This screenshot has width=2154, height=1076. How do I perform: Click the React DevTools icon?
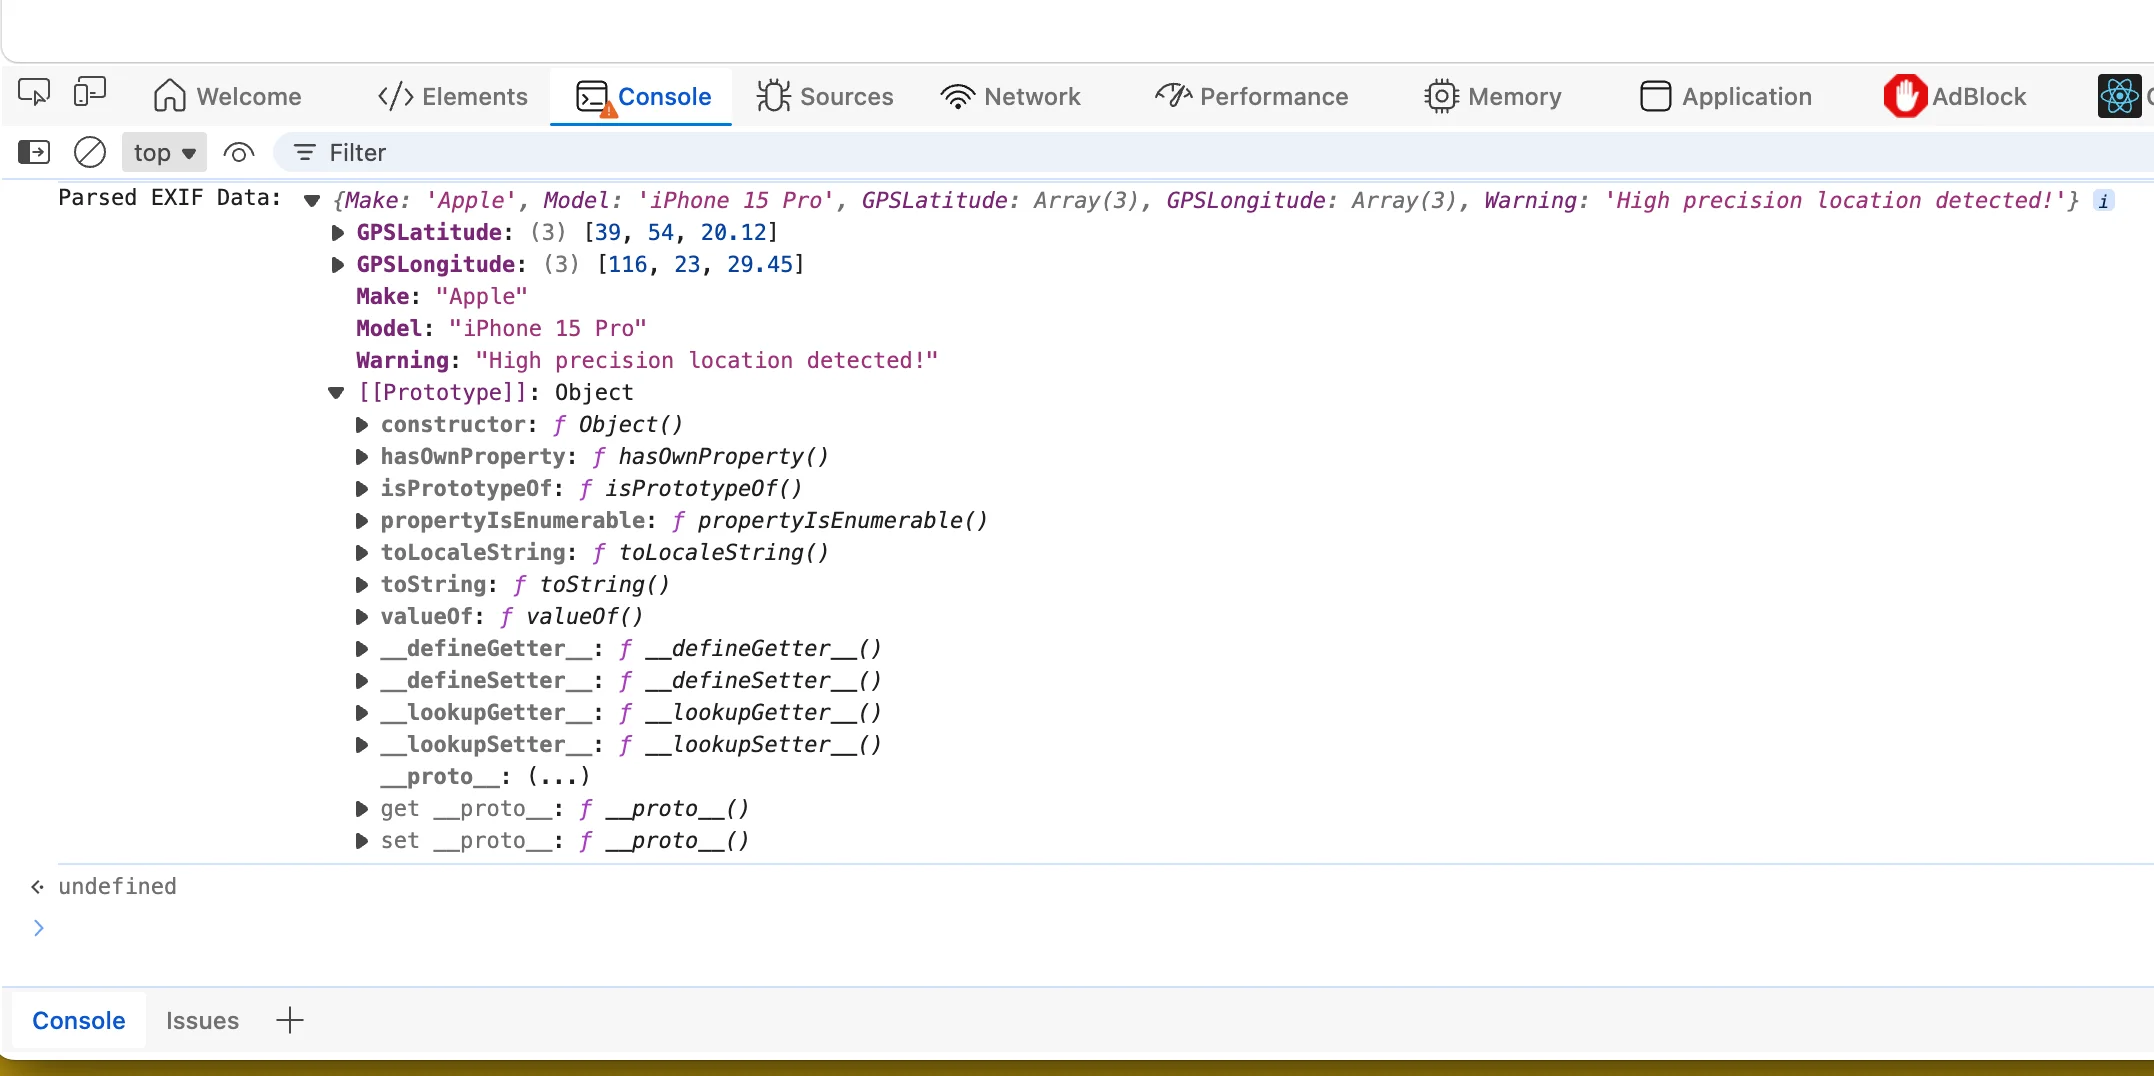[2119, 96]
